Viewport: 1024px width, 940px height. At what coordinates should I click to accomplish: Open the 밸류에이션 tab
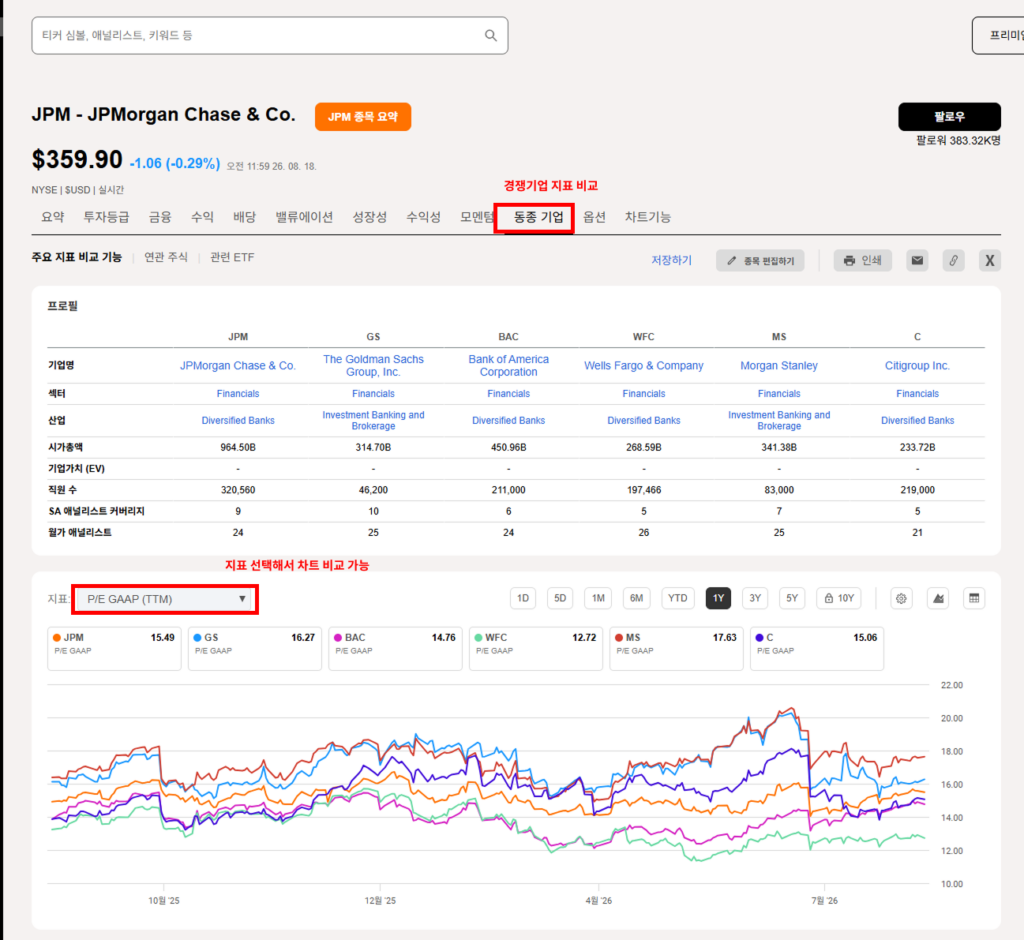304,217
